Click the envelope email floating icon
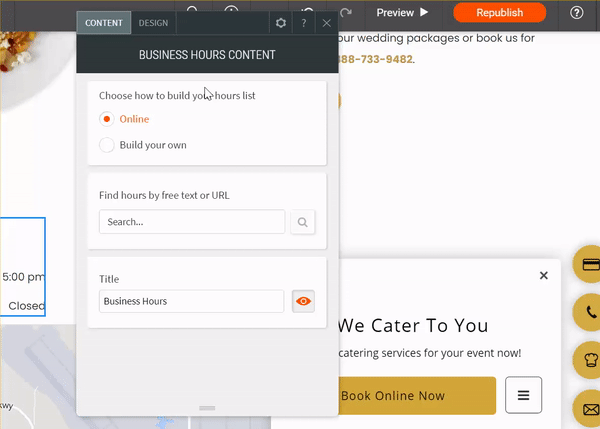This screenshot has height=429, width=600. 590,407
